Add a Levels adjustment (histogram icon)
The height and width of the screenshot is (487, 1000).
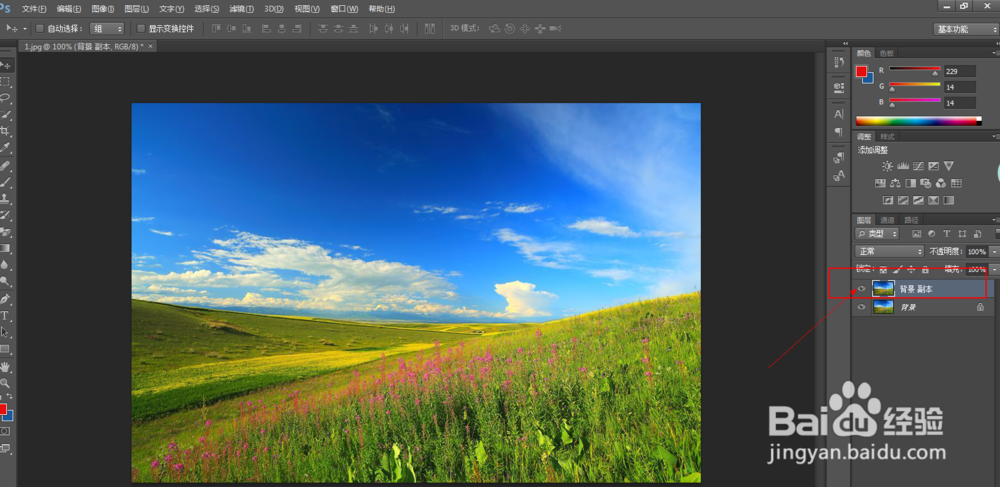[x=903, y=166]
